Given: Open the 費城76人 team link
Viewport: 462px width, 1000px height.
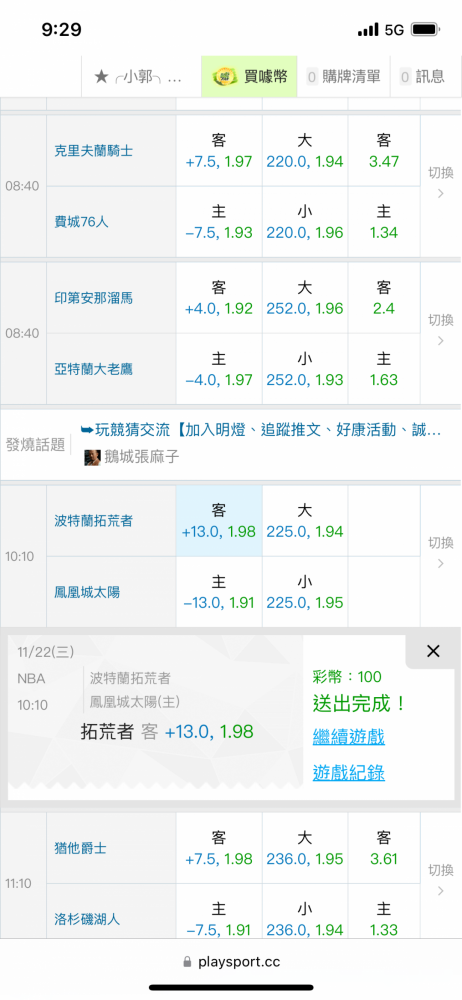Looking at the screenshot, I should 82,221.
